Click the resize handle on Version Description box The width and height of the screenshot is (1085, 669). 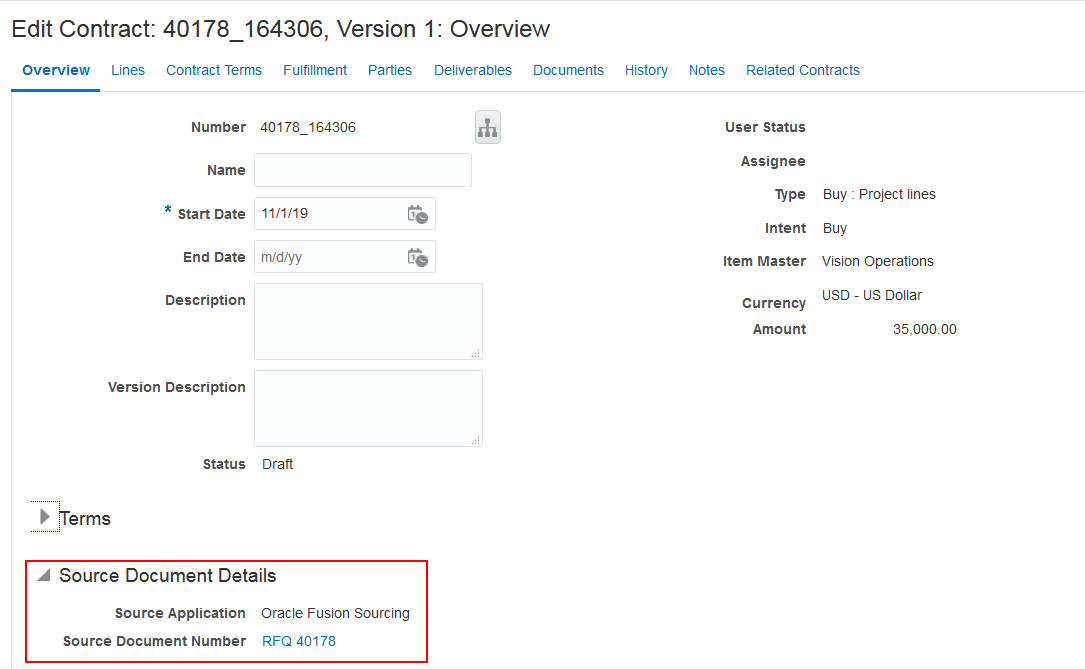click(477, 438)
